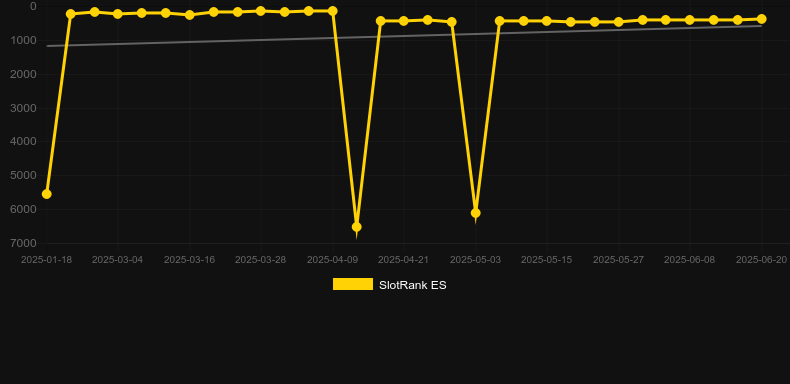Click the 1000 y-axis tick label
This screenshot has height=384, width=790.
[x=24, y=40]
